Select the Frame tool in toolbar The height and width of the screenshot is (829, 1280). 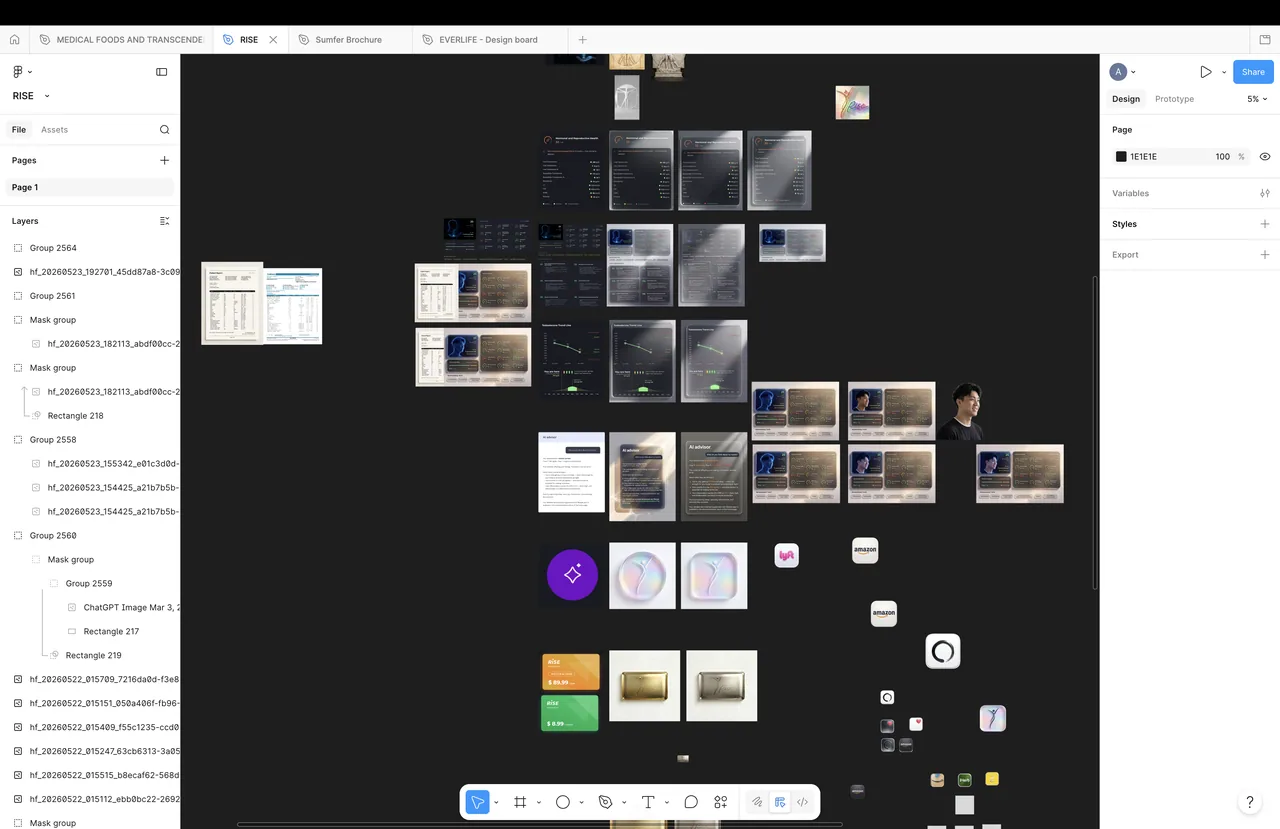pos(520,802)
